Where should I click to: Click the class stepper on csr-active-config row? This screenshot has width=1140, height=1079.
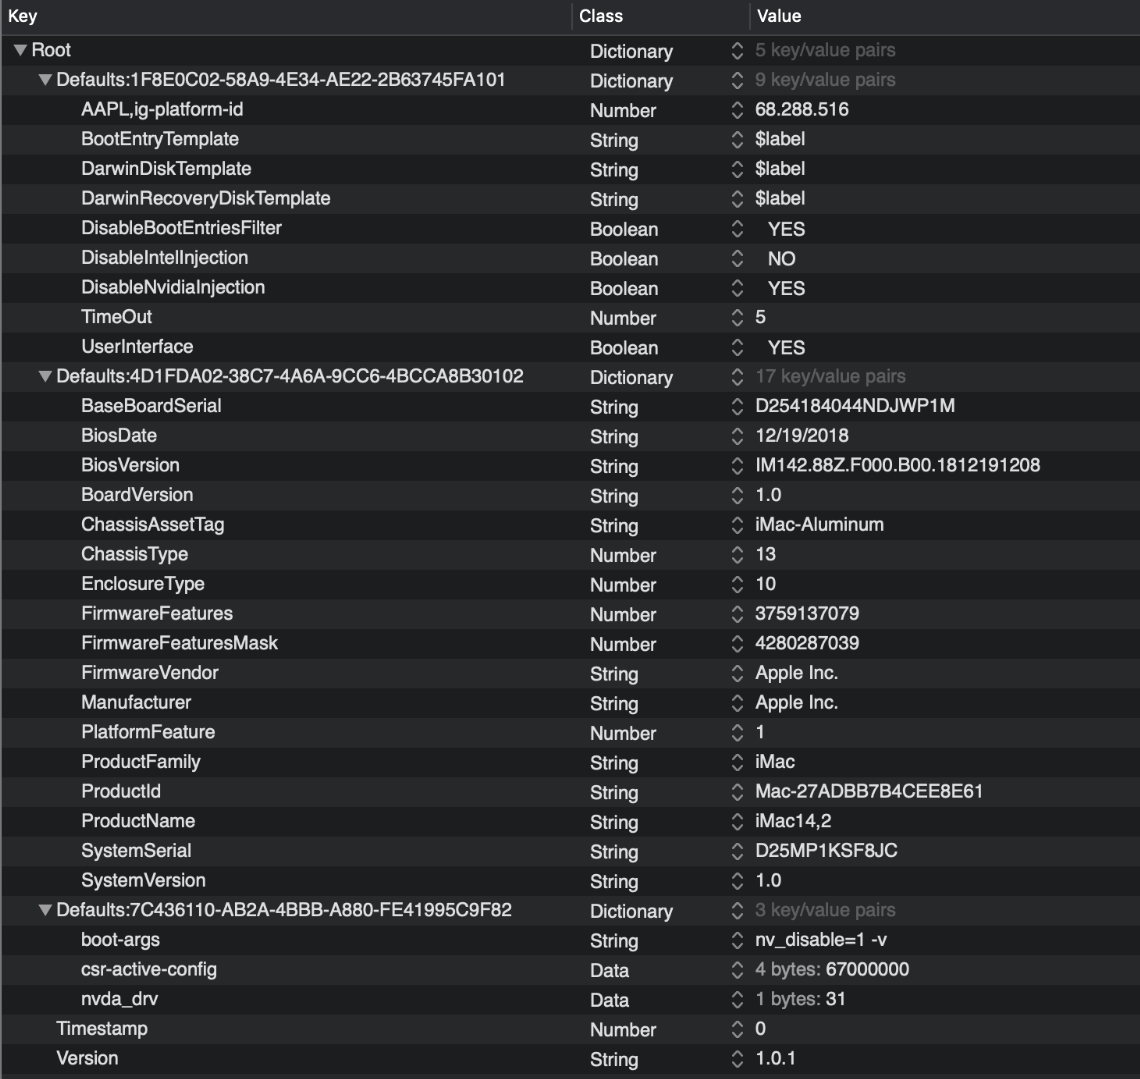pyautogui.click(x=738, y=970)
